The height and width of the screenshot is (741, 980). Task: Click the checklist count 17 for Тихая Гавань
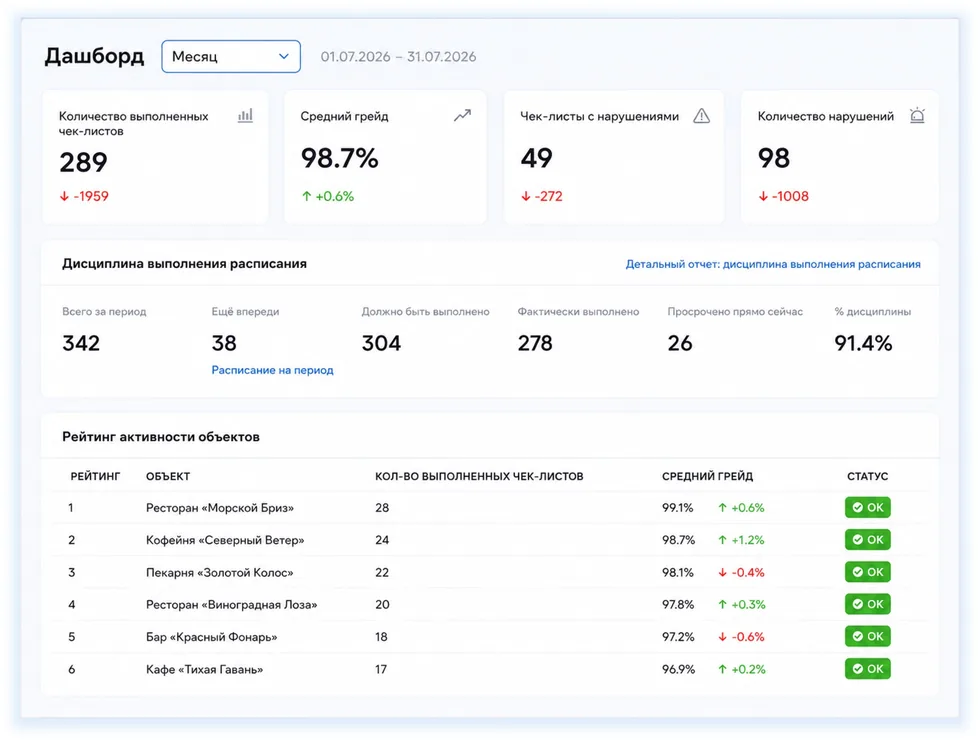[381, 669]
